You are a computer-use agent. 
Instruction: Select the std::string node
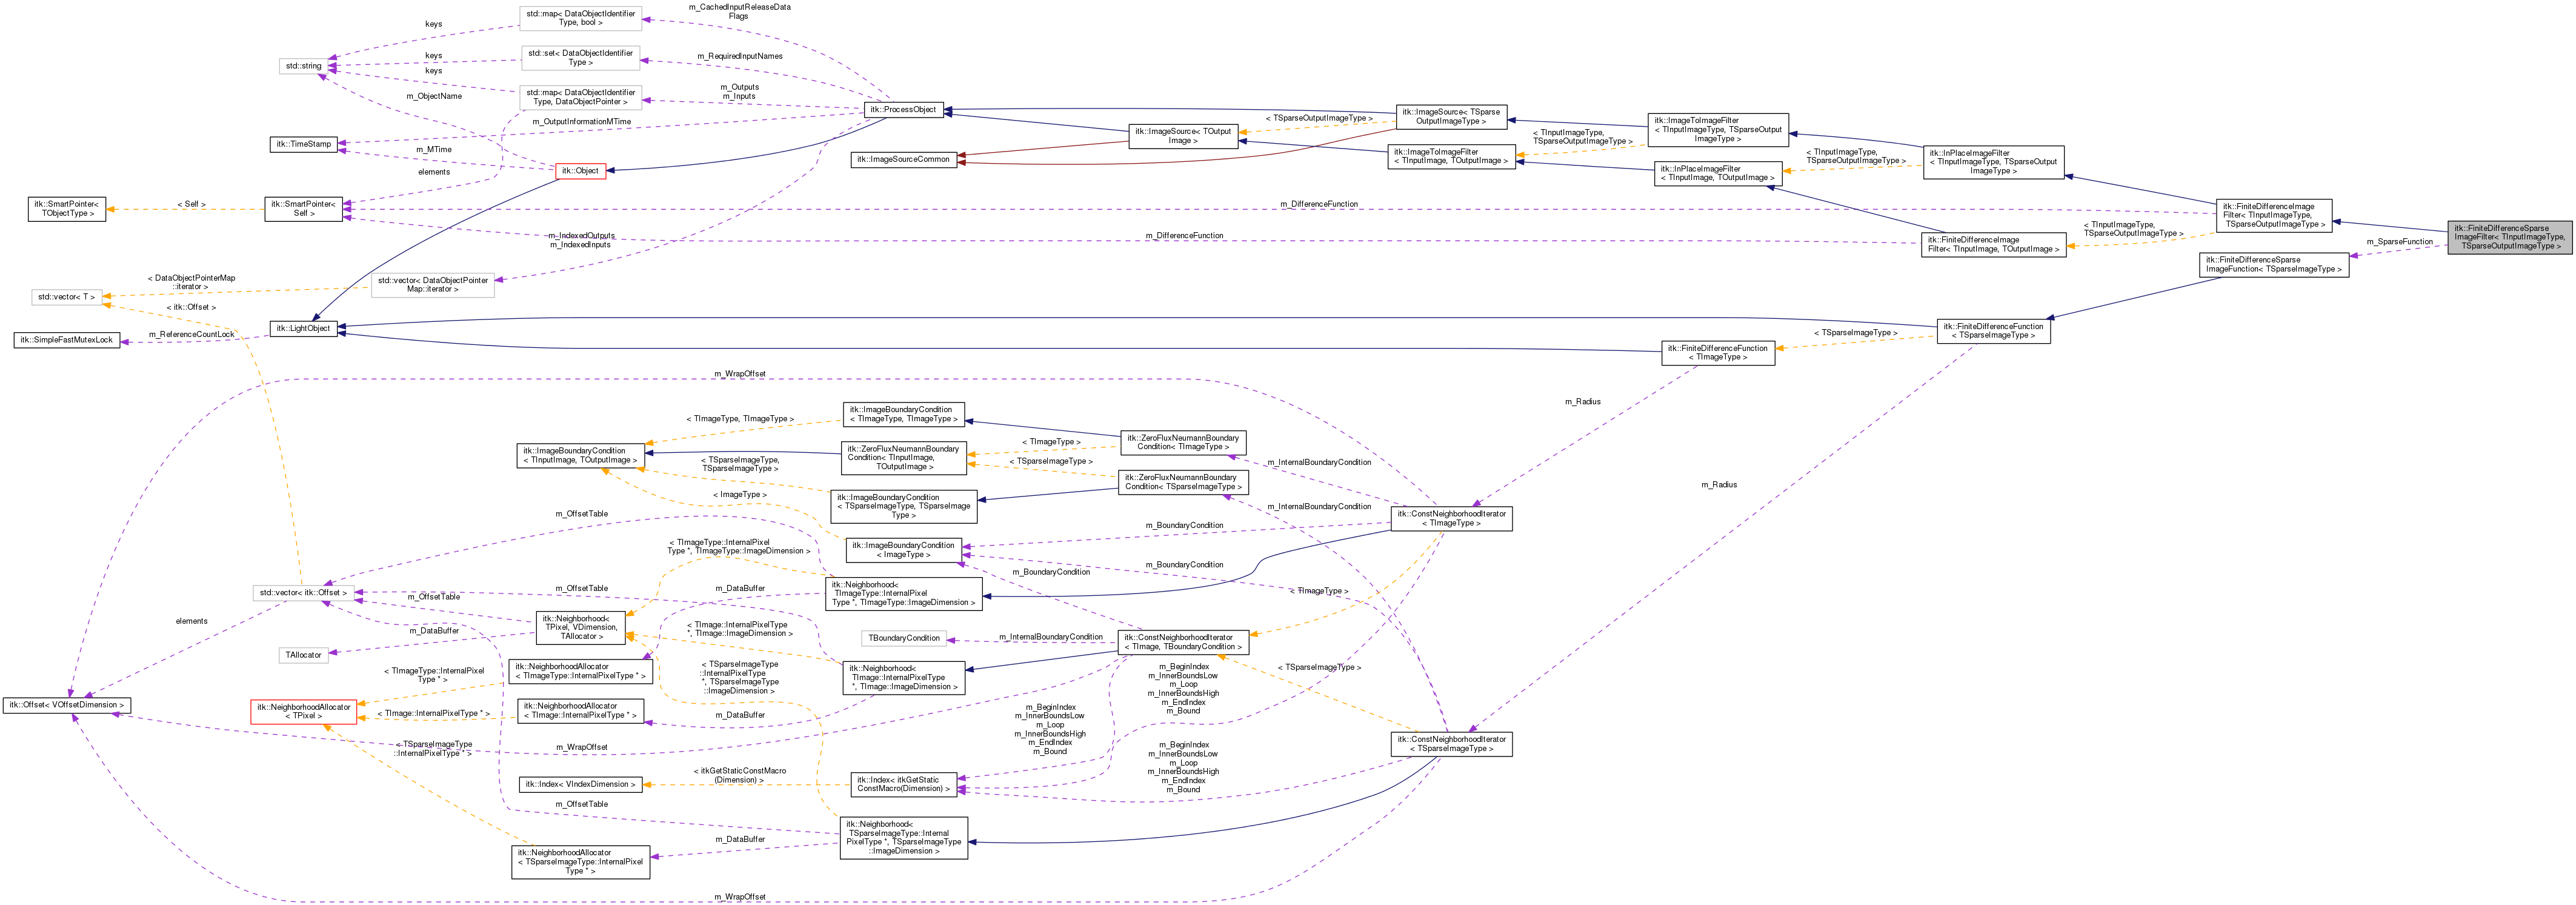coord(303,66)
